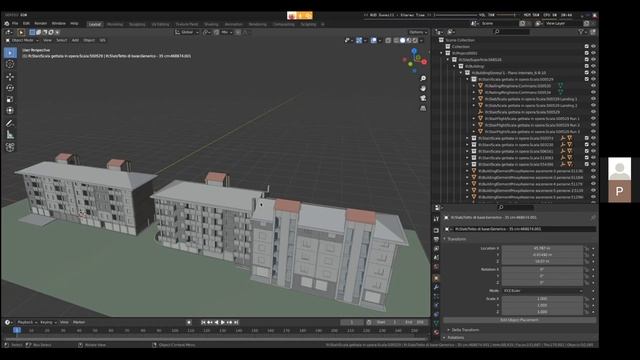640x360 pixels.
Task: Activate the Move tool
Action: coord(10,76)
